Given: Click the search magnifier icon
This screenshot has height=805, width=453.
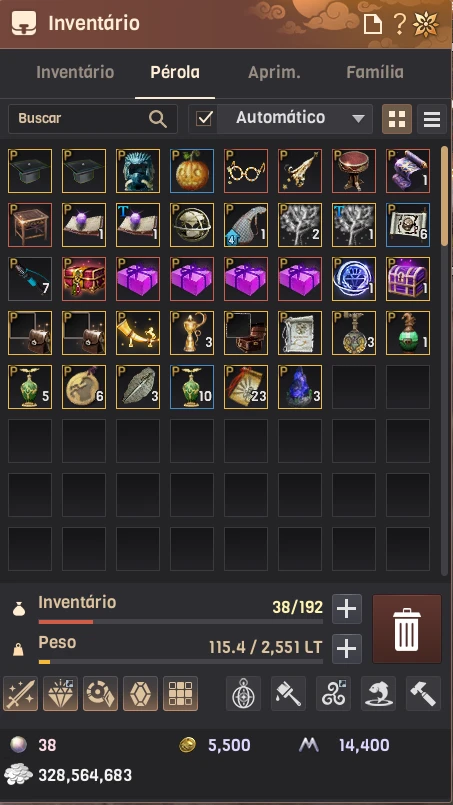Looking at the screenshot, I should pyautogui.click(x=158, y=119).
